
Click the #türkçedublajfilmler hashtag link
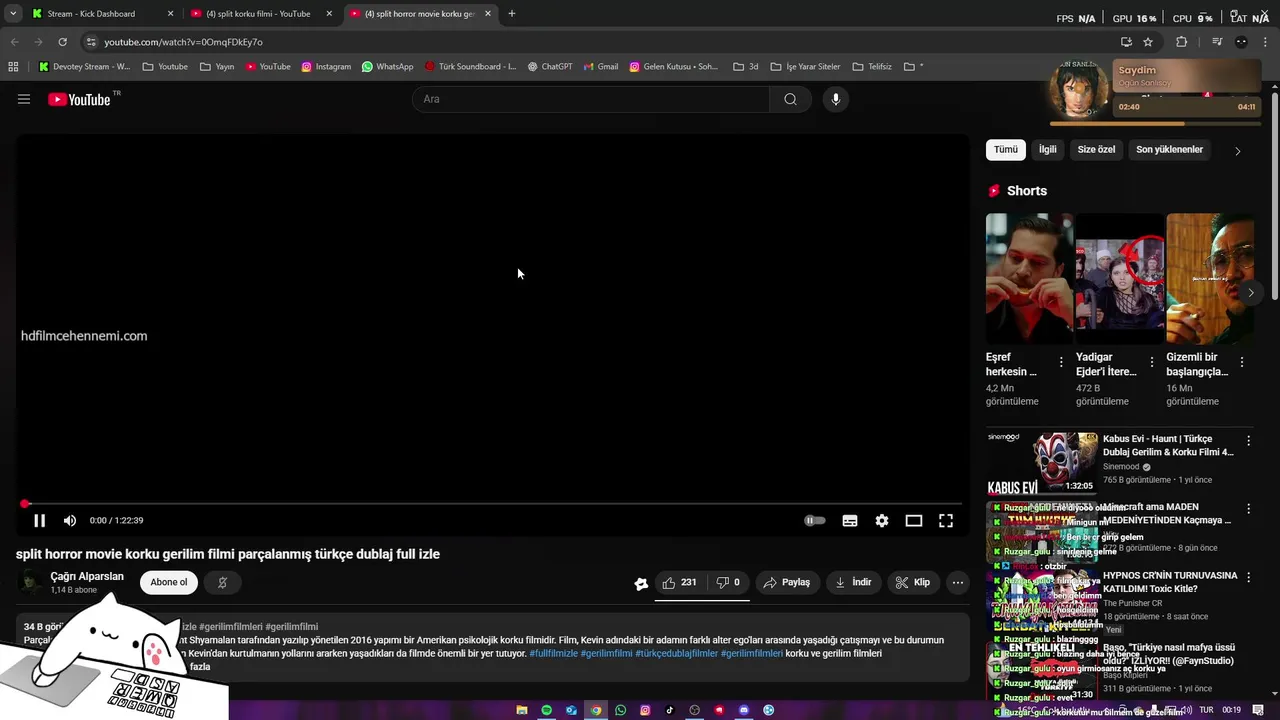[x=676, y=653]
